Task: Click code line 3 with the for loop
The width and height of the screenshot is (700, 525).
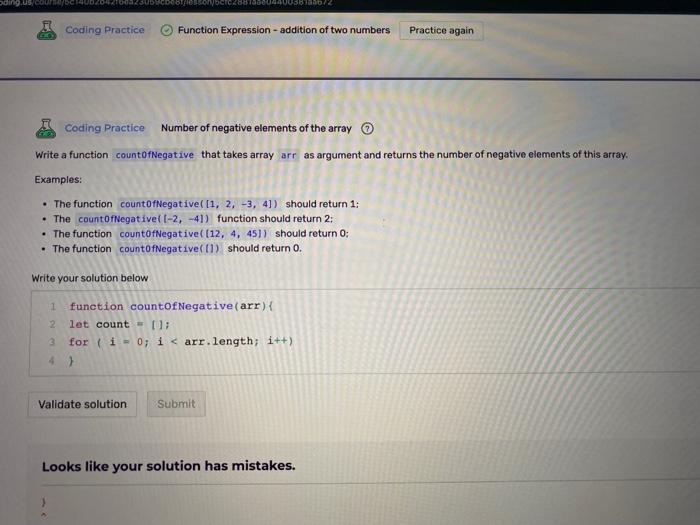Action: click(x=181, y=342)
